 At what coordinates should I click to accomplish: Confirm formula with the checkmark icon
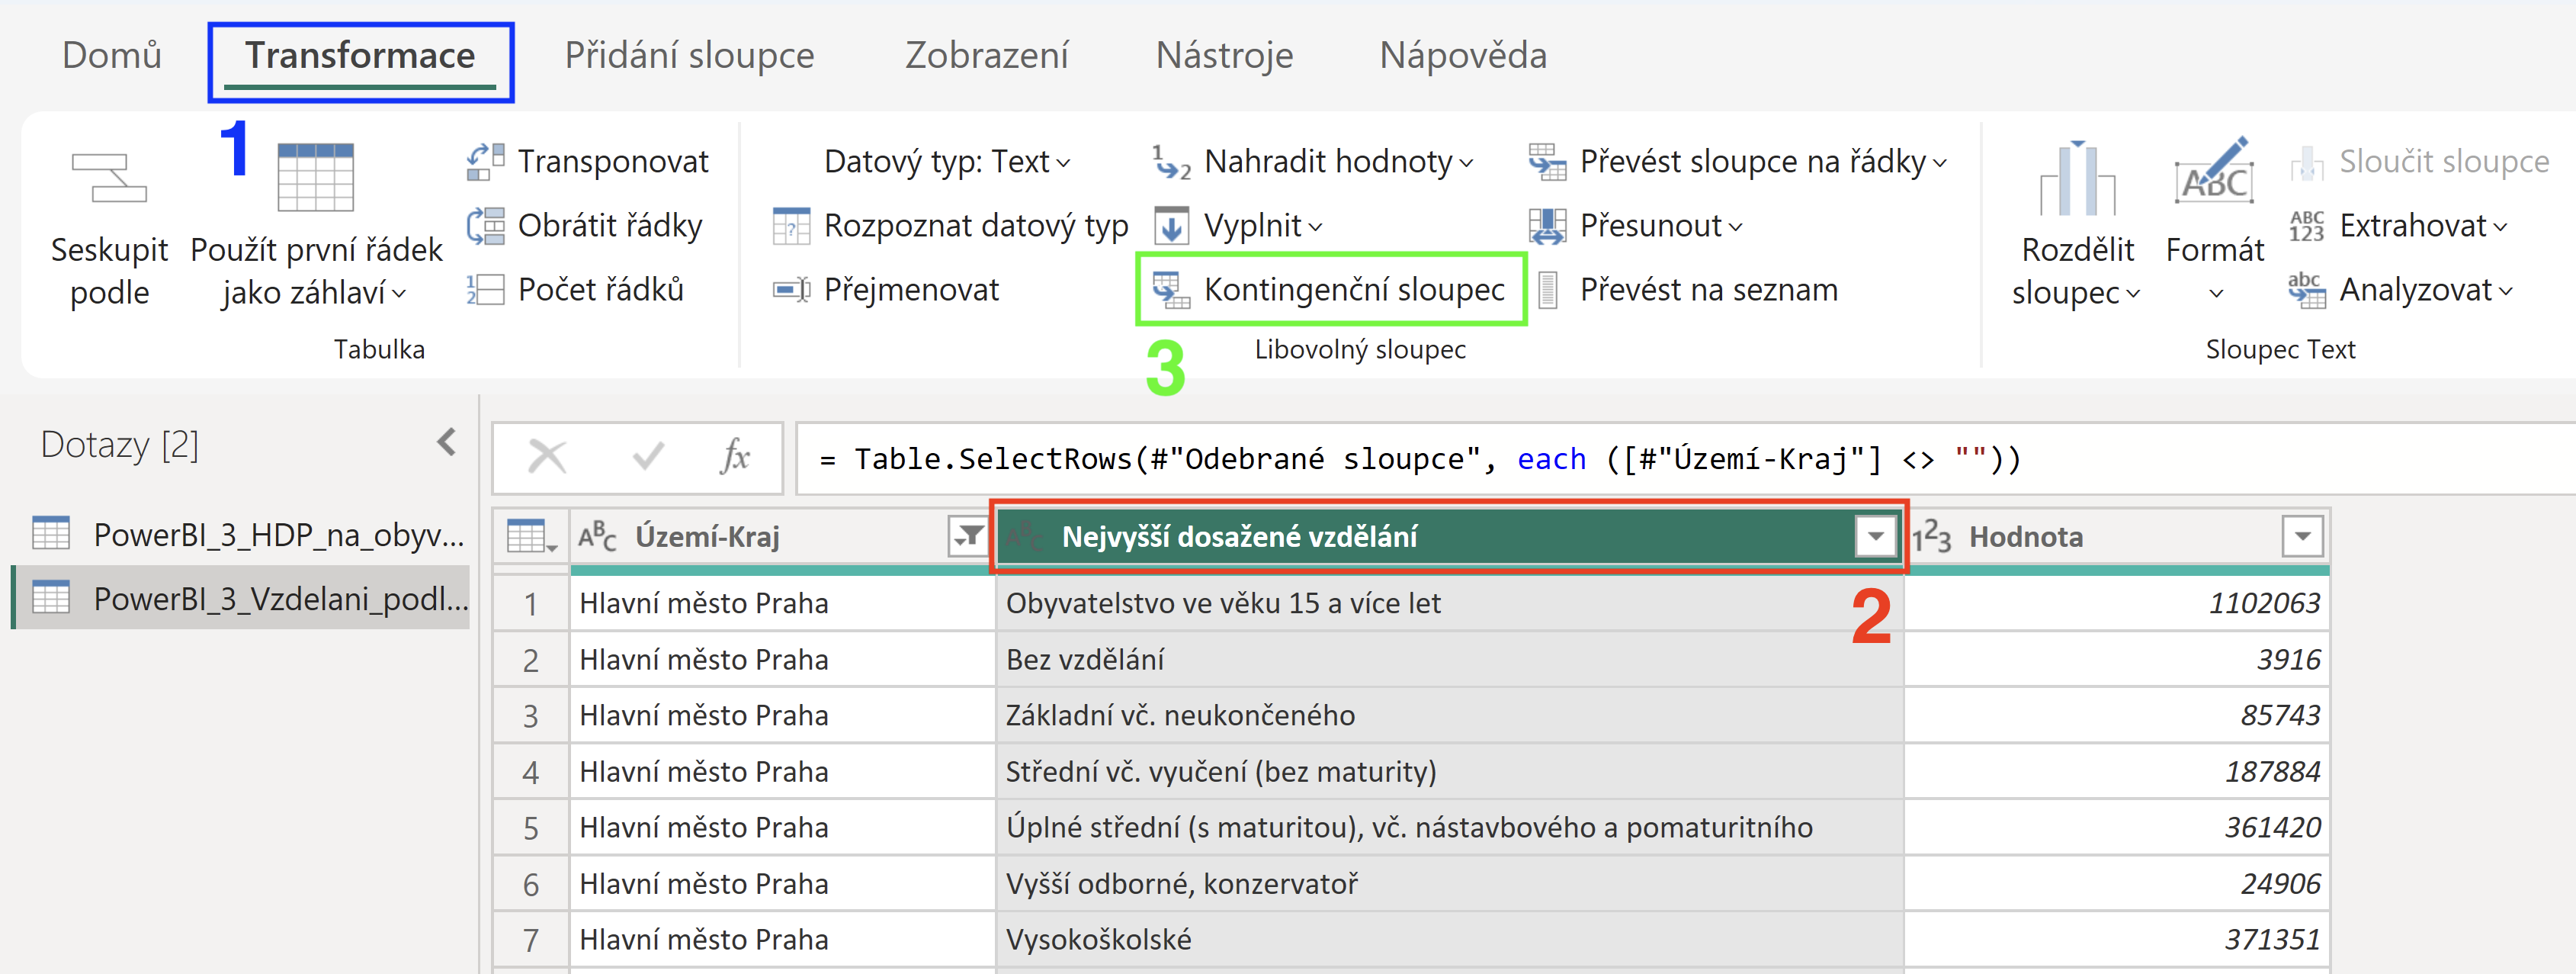[x=649, y=457]
